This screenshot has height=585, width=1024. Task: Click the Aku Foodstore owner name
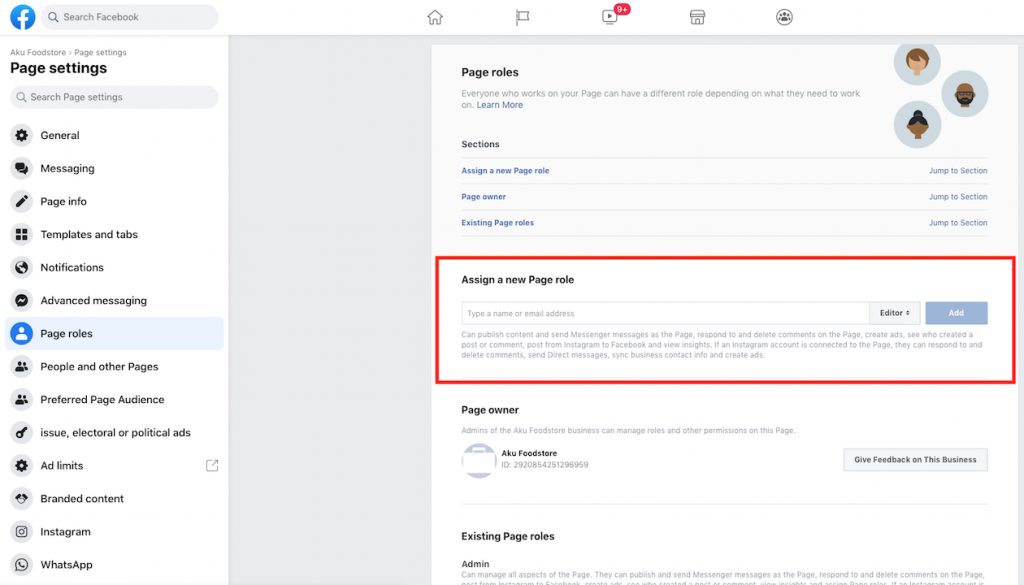point(529,453)
